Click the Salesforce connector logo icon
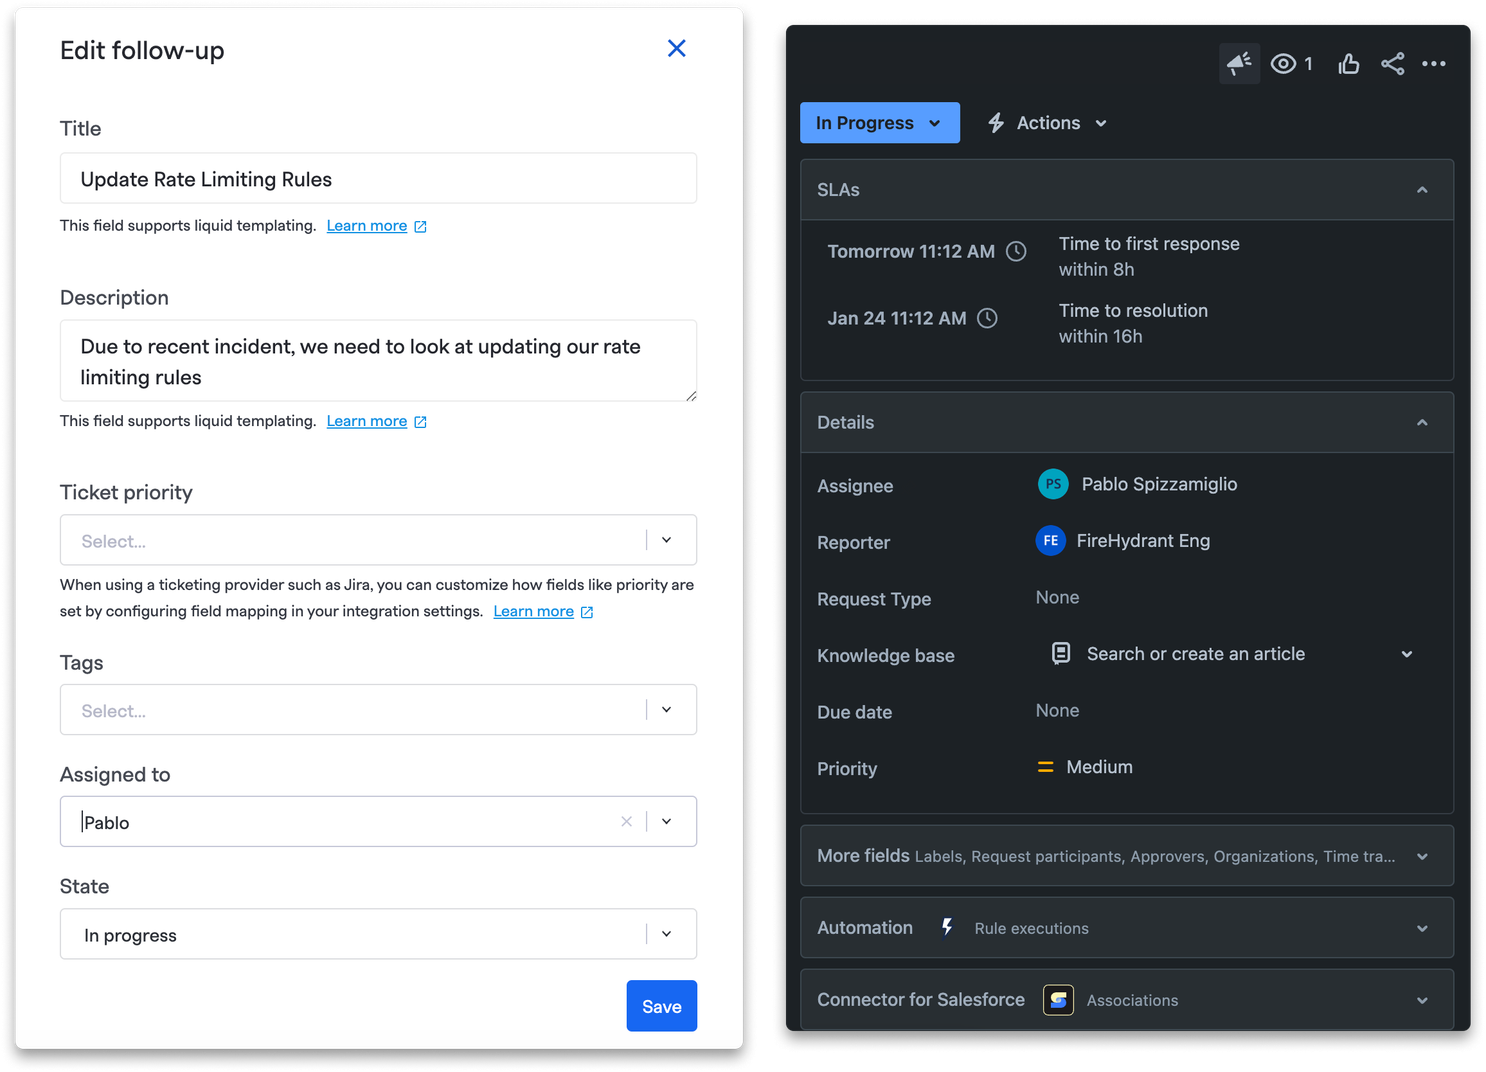The image size is (1486, 1072). tap(1058, 1000)
